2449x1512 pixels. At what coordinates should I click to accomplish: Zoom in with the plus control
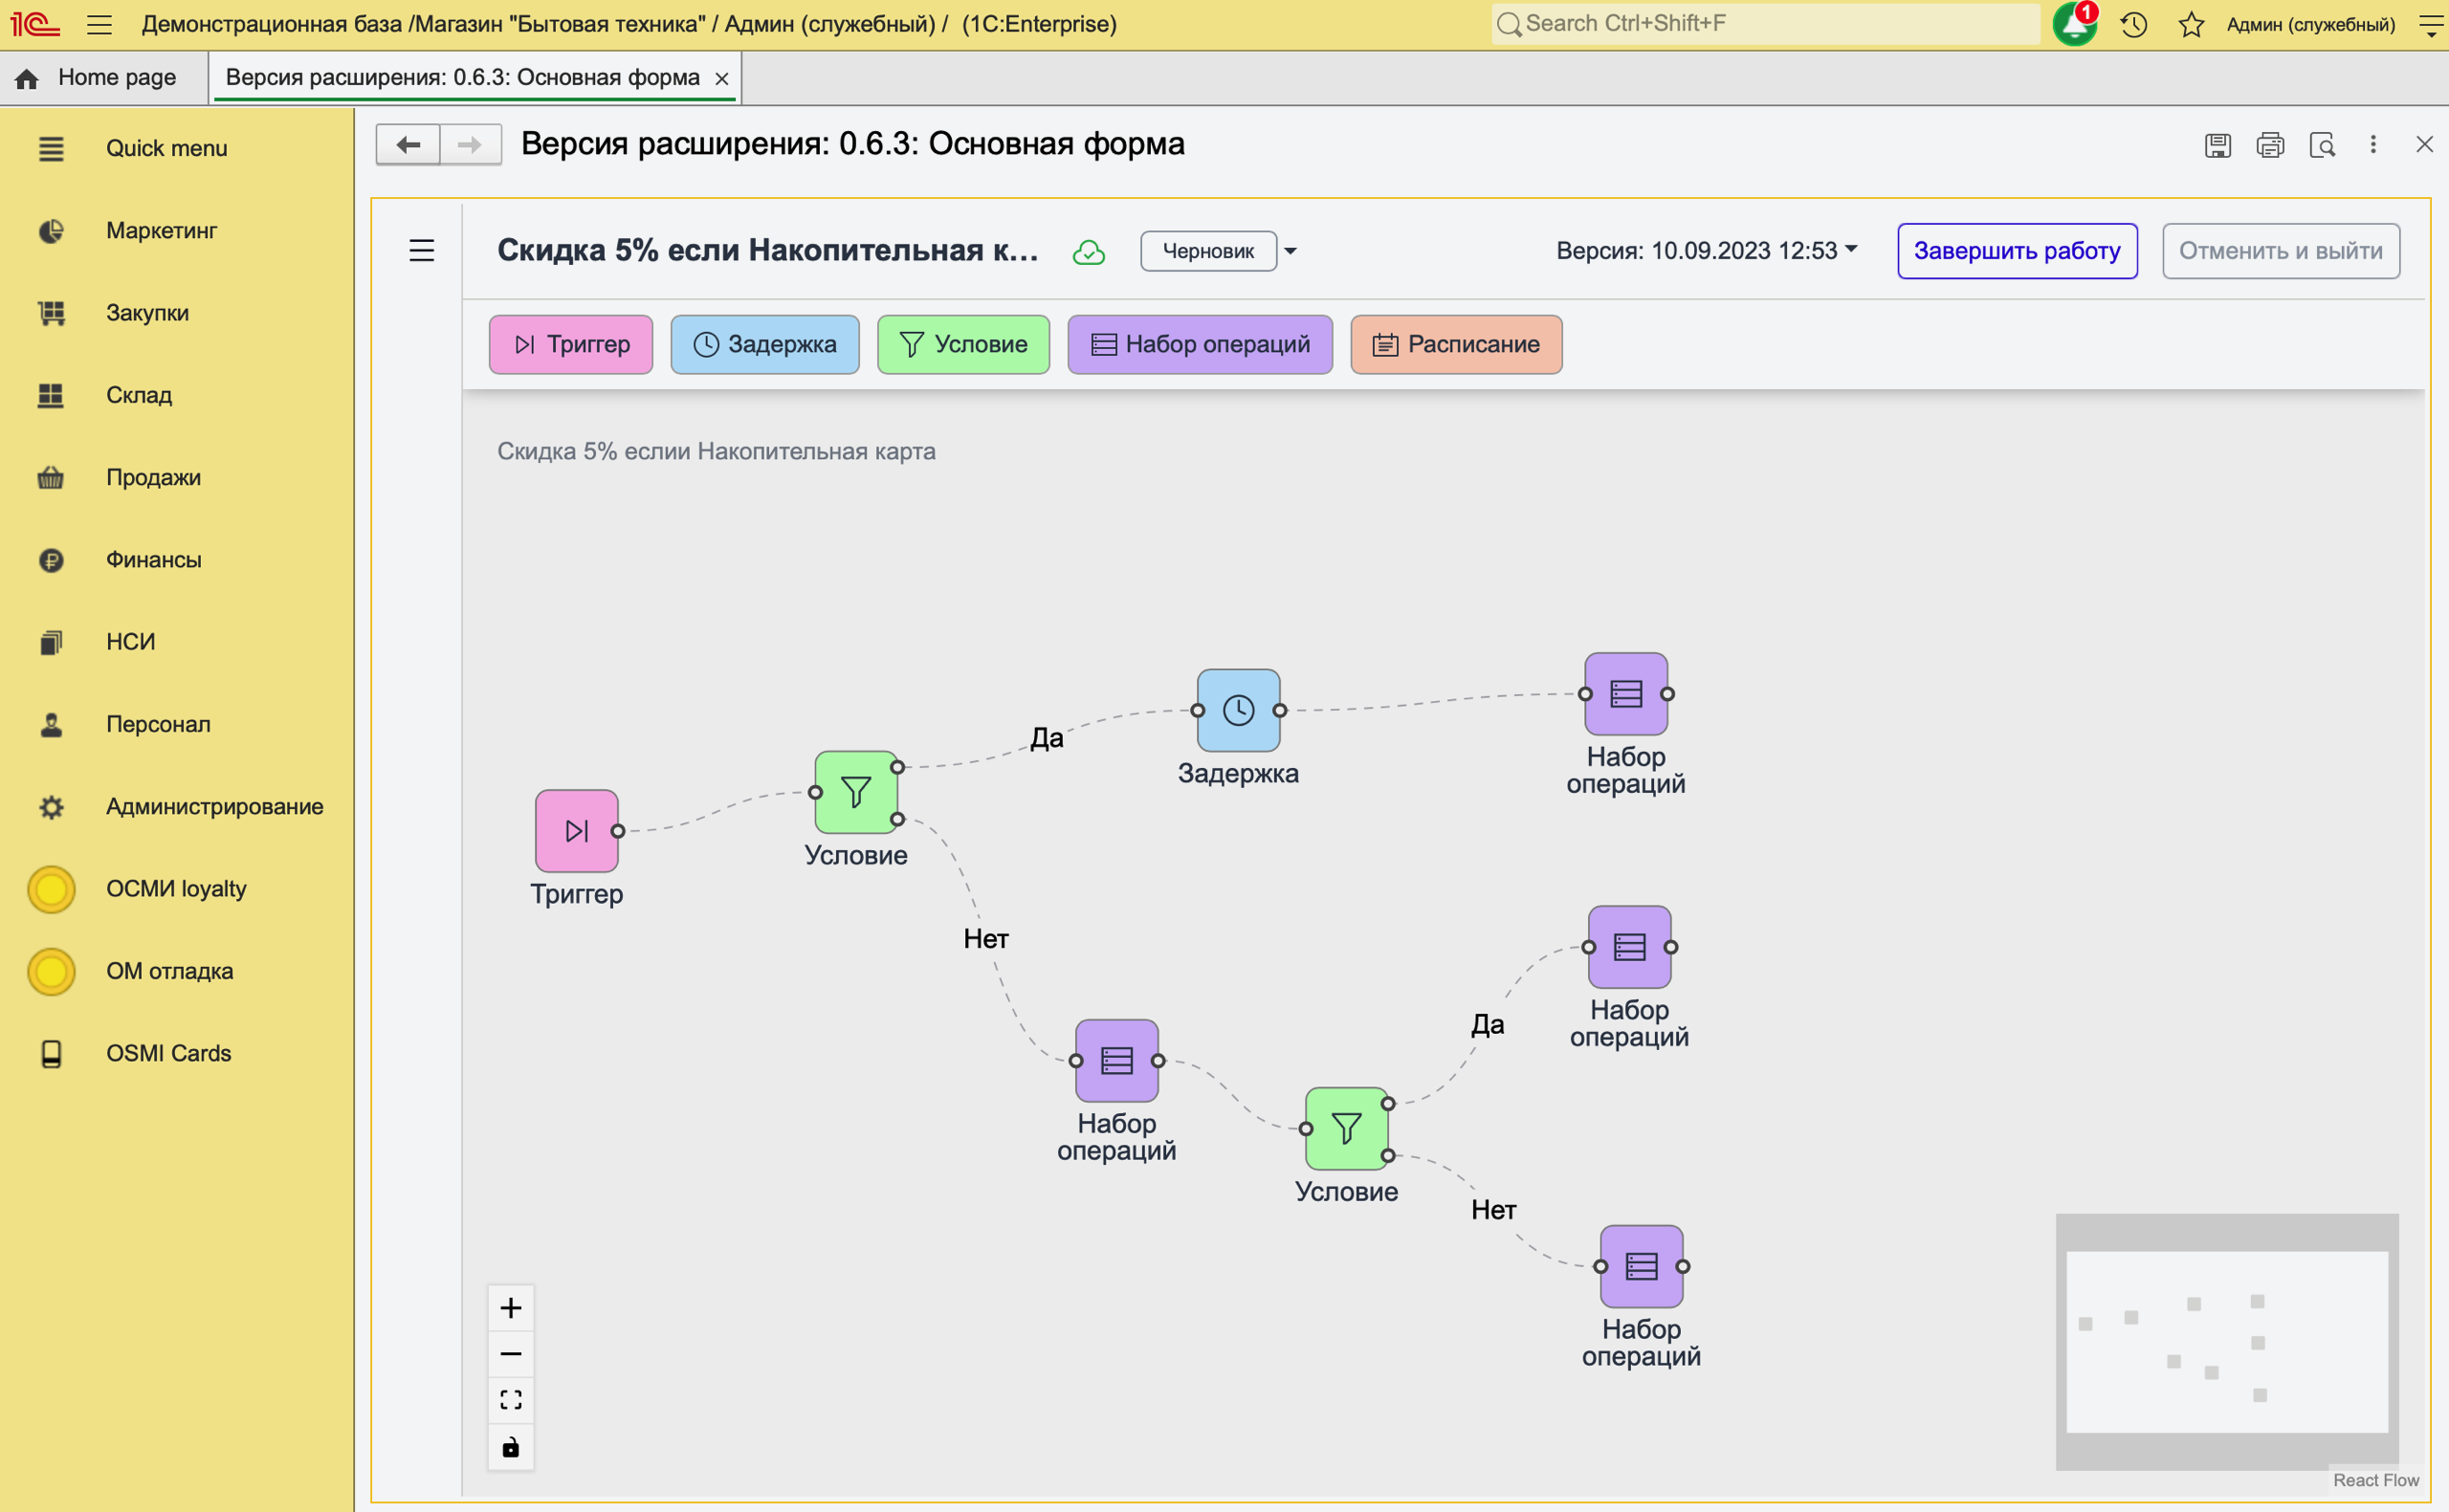point(511,1308)
